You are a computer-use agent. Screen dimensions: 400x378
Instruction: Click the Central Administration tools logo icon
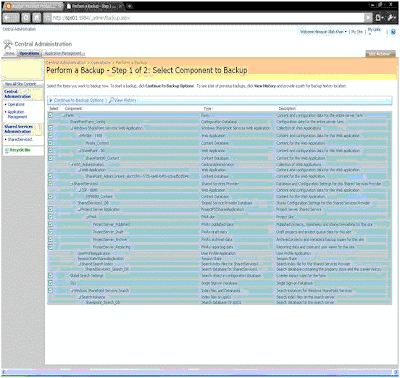pos(8,44)
